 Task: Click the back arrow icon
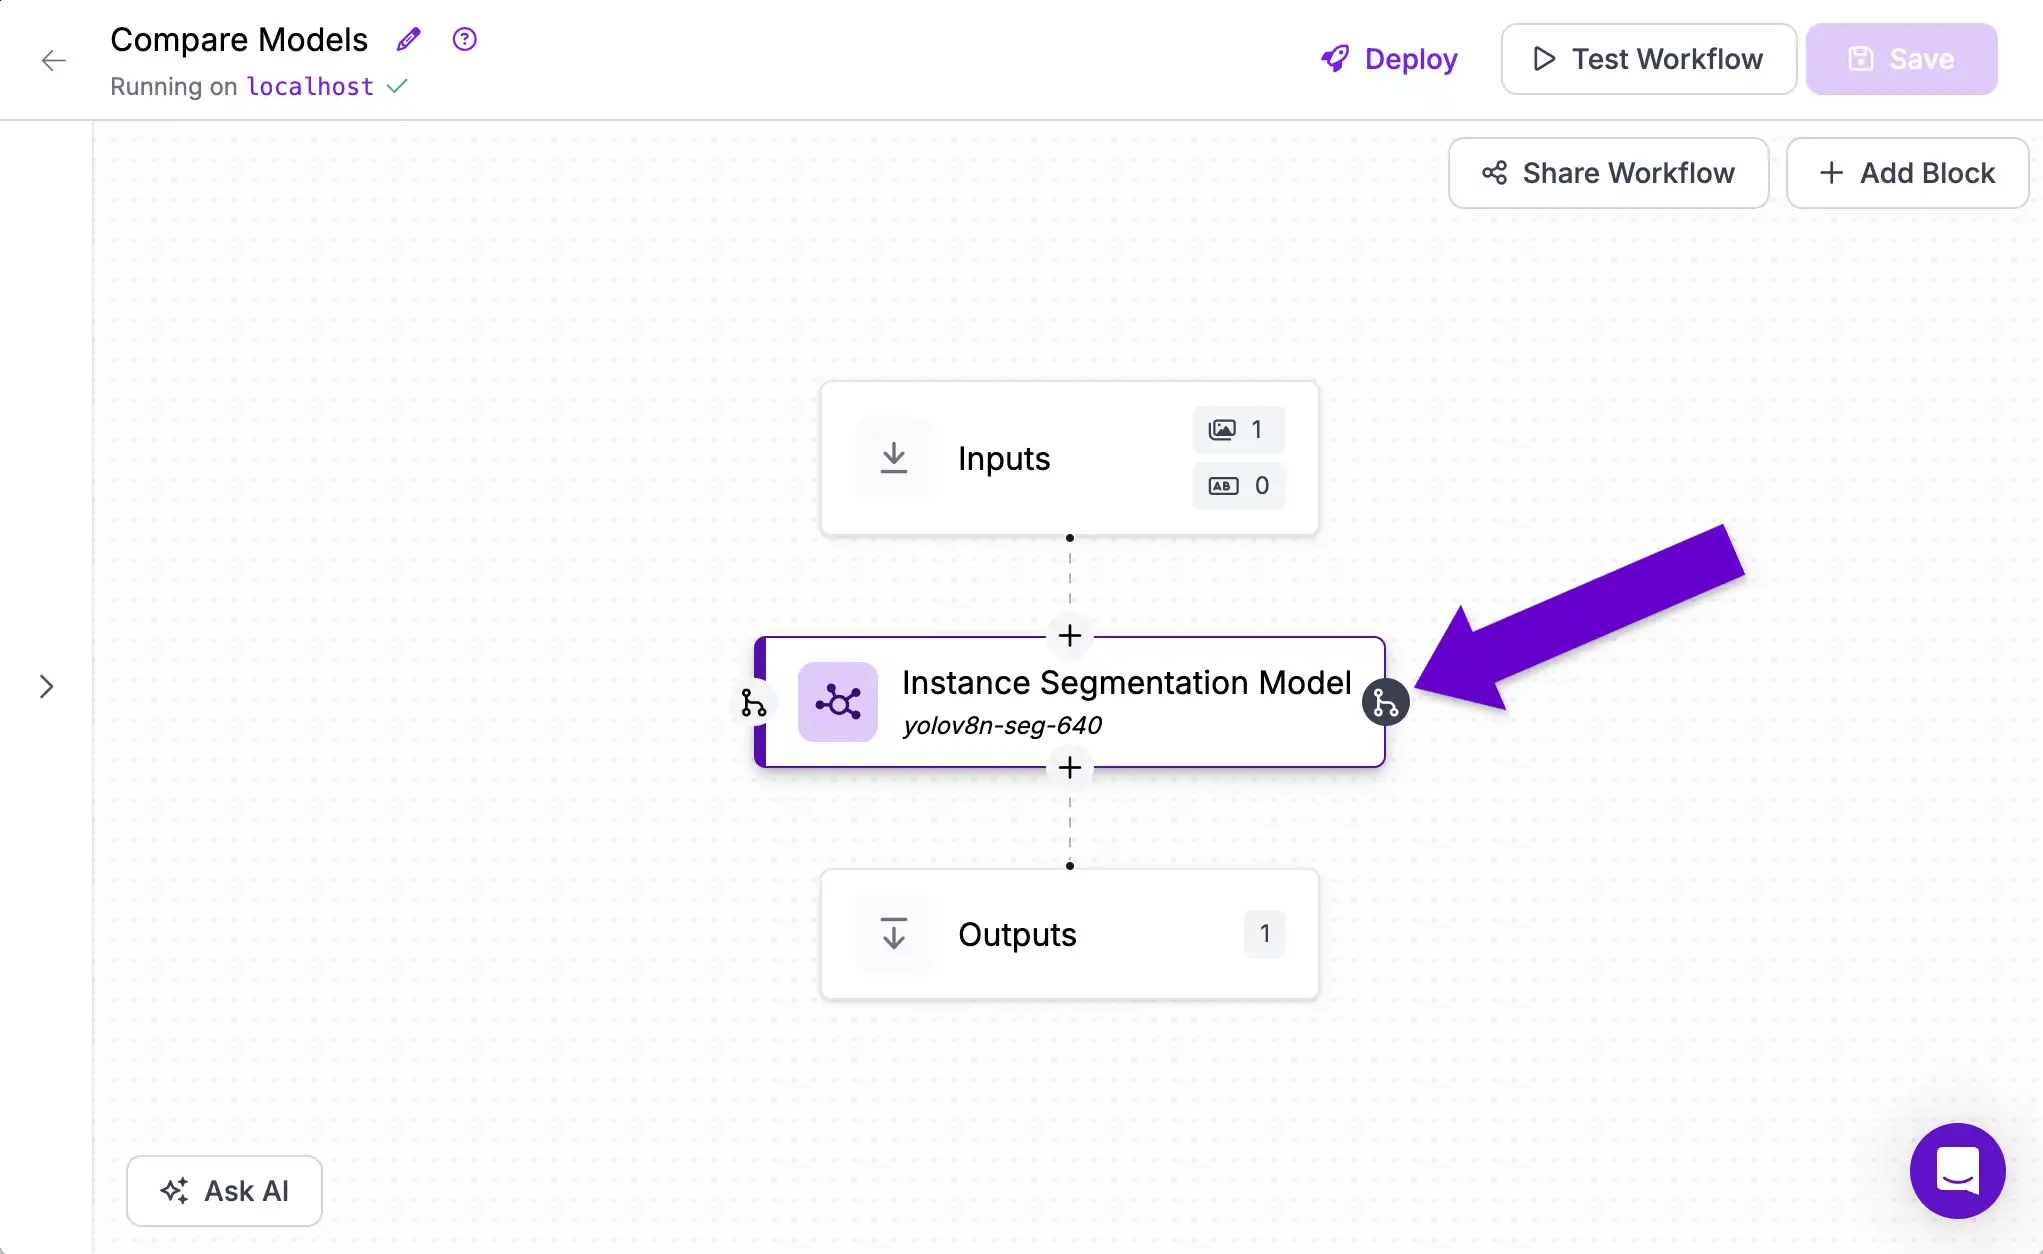tap(54, 60)
